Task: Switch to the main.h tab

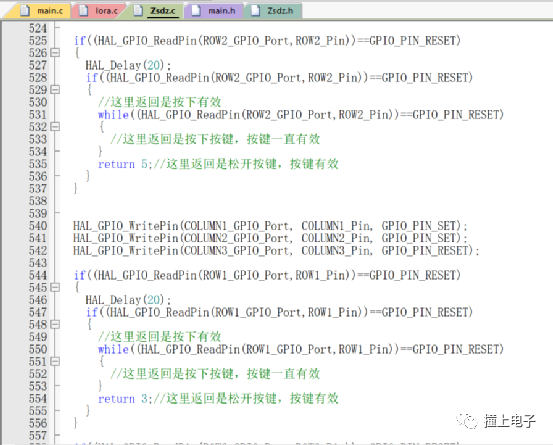Action: (214, 11)
